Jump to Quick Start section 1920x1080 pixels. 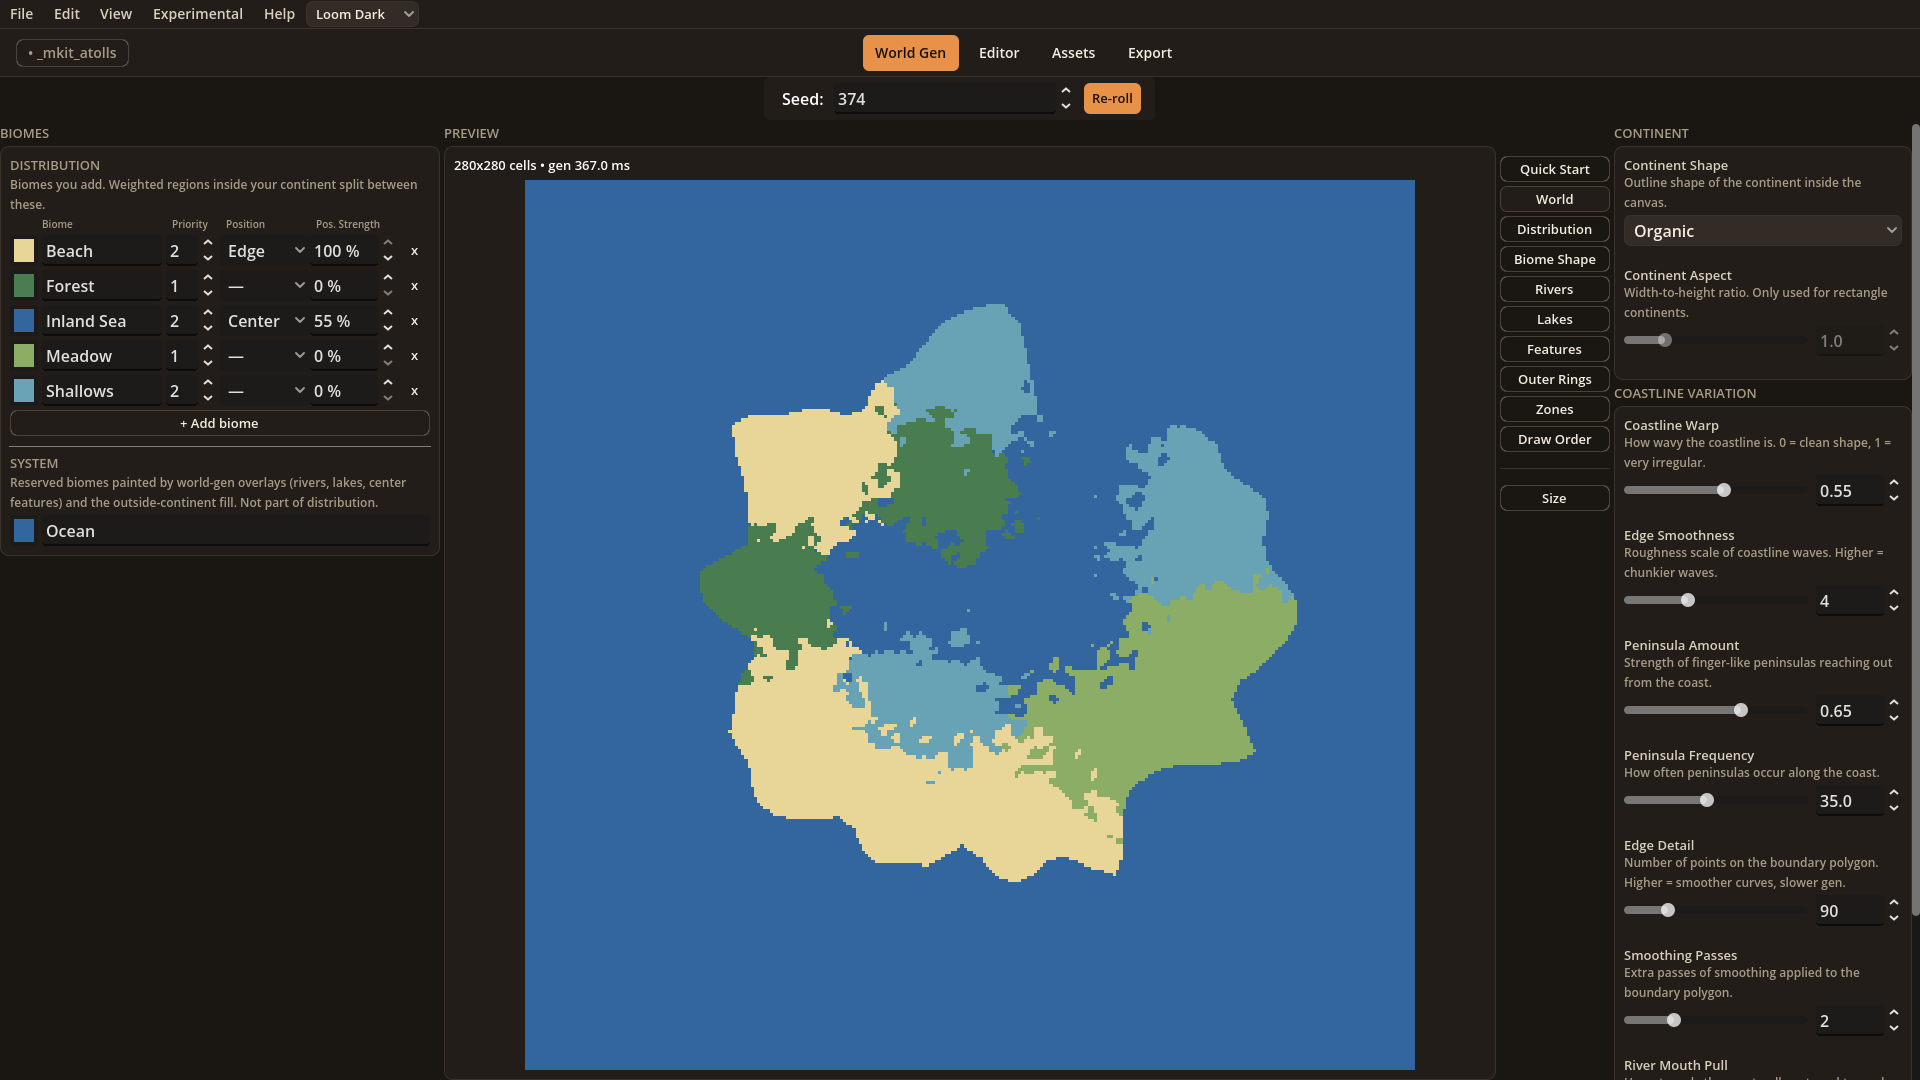point(1554,169)
